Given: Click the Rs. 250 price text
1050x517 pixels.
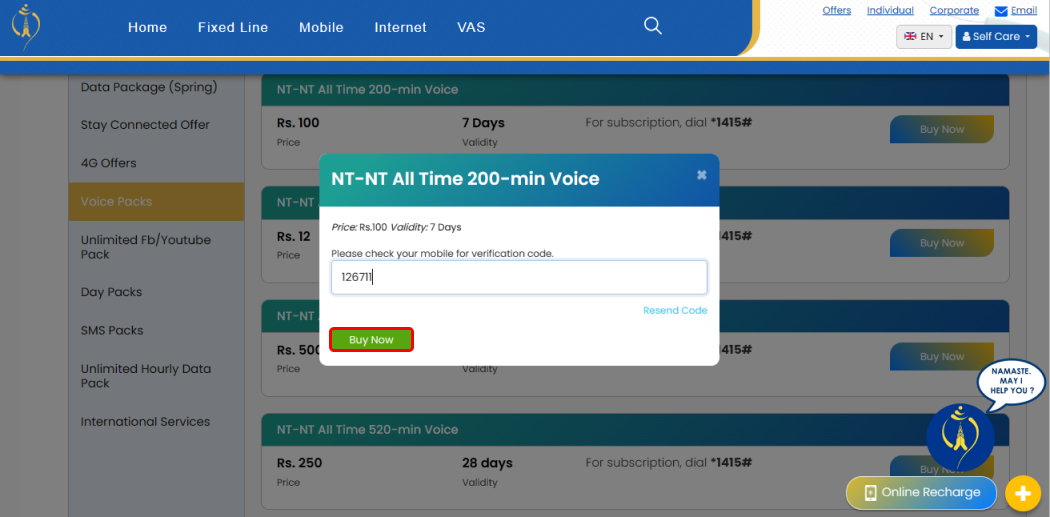Looking at the screenshot, I should [299, 463].
